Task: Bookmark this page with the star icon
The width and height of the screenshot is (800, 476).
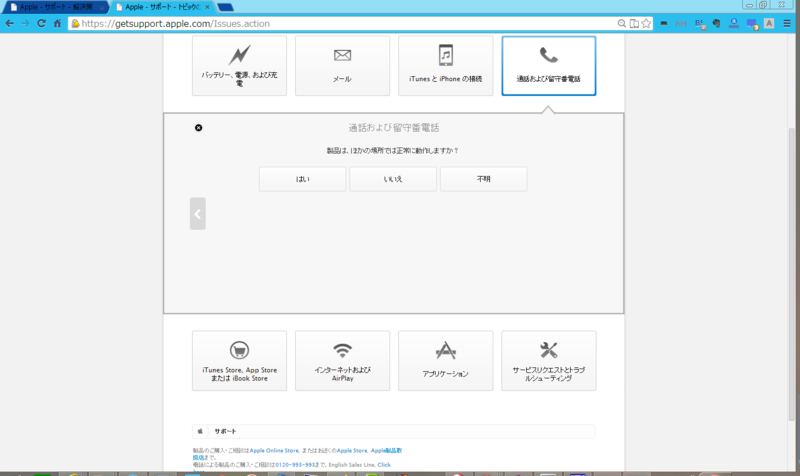Action: [x=646, y=23]
